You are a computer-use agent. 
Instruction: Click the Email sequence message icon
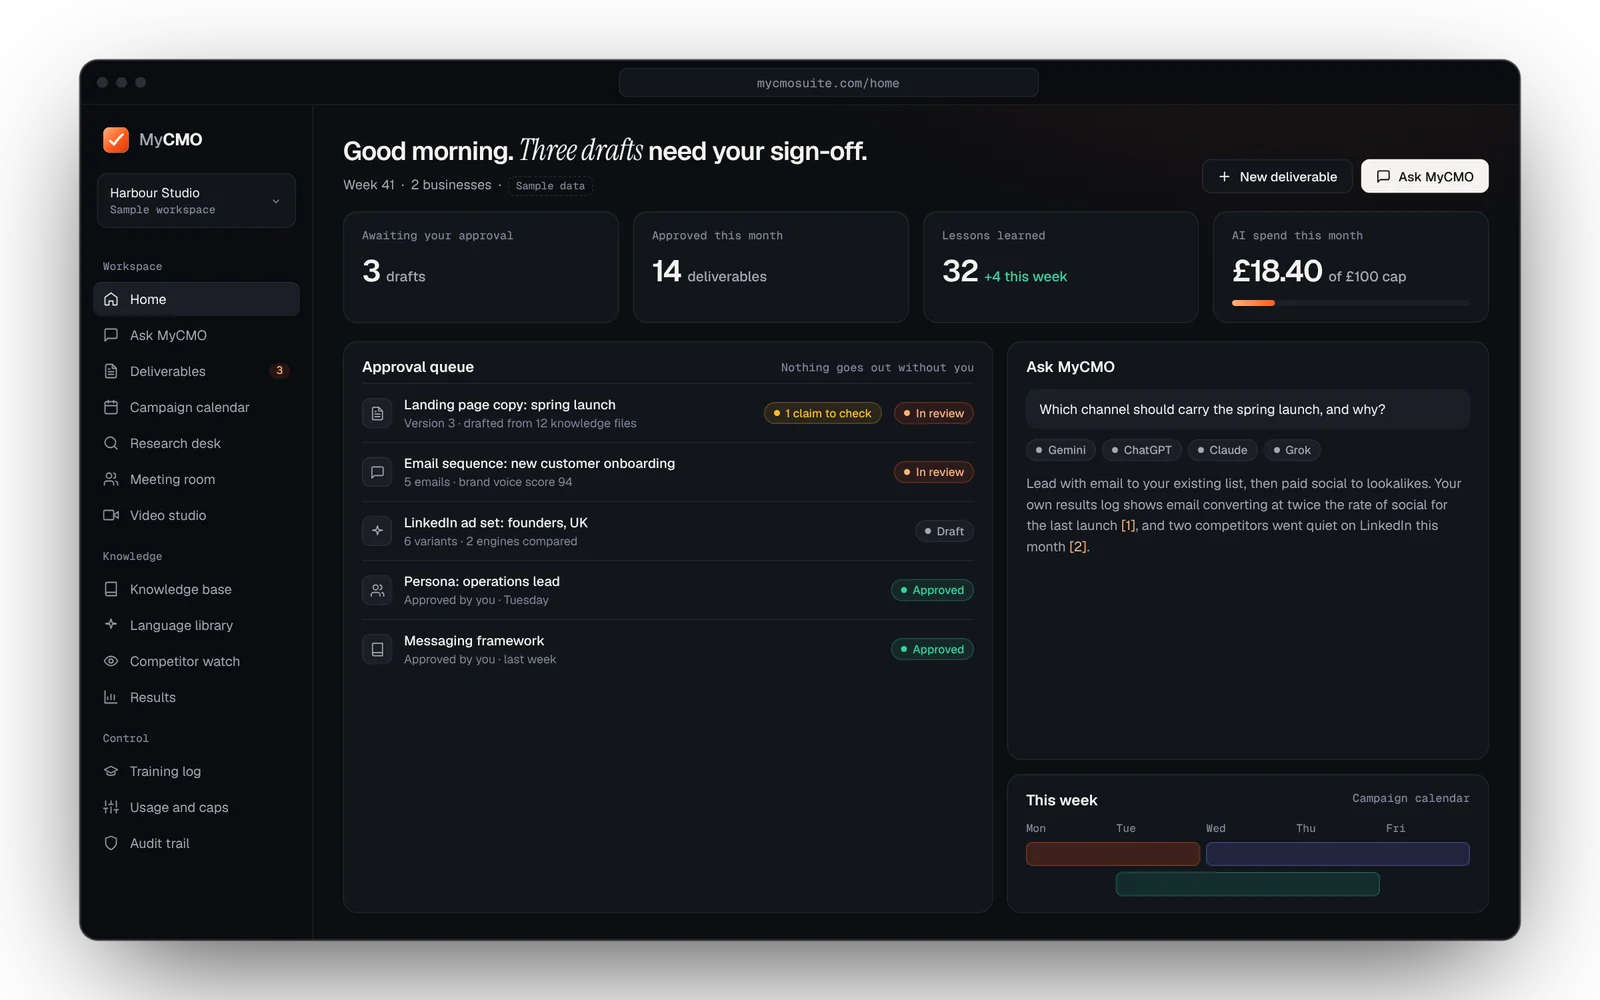(377, 472)
